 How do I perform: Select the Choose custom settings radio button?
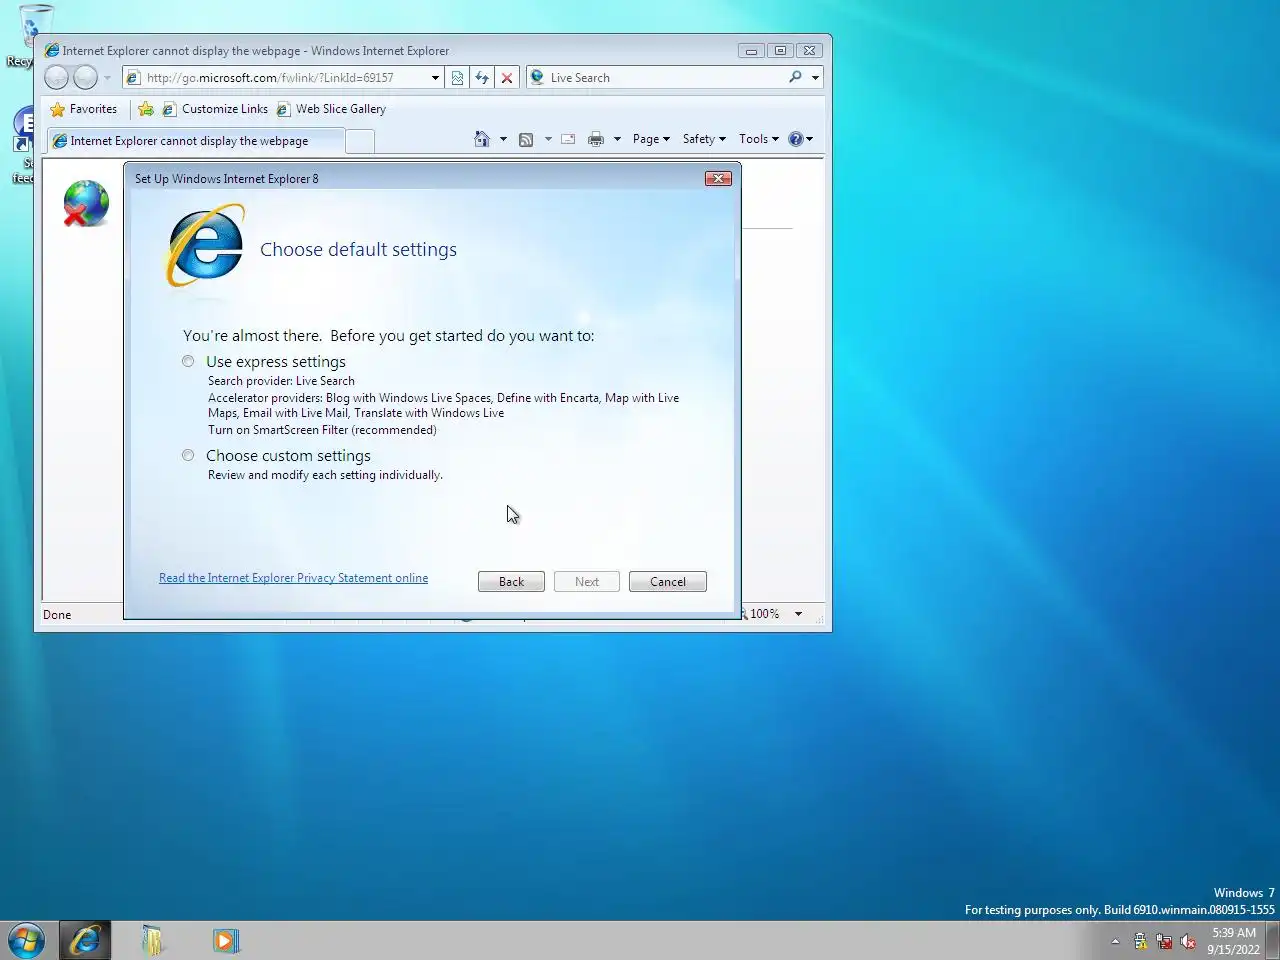point(188,455)
